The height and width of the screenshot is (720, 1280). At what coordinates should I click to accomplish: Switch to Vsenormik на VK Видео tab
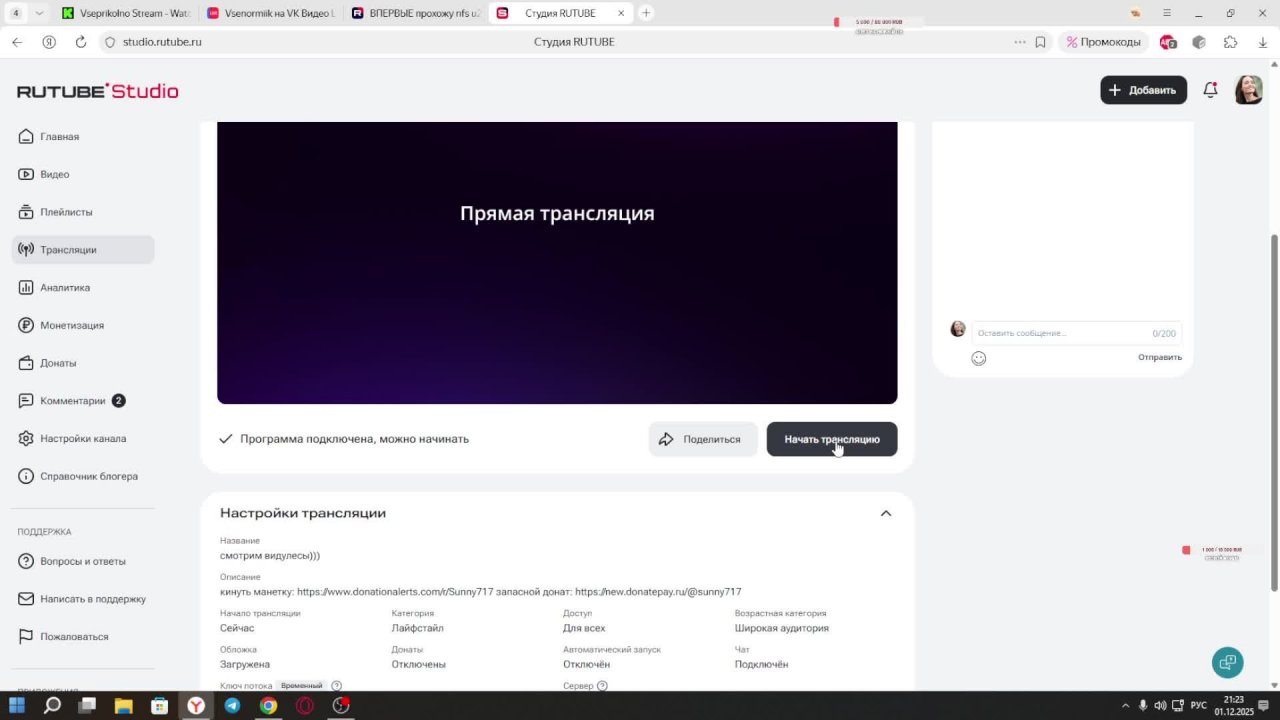[271, 13]
